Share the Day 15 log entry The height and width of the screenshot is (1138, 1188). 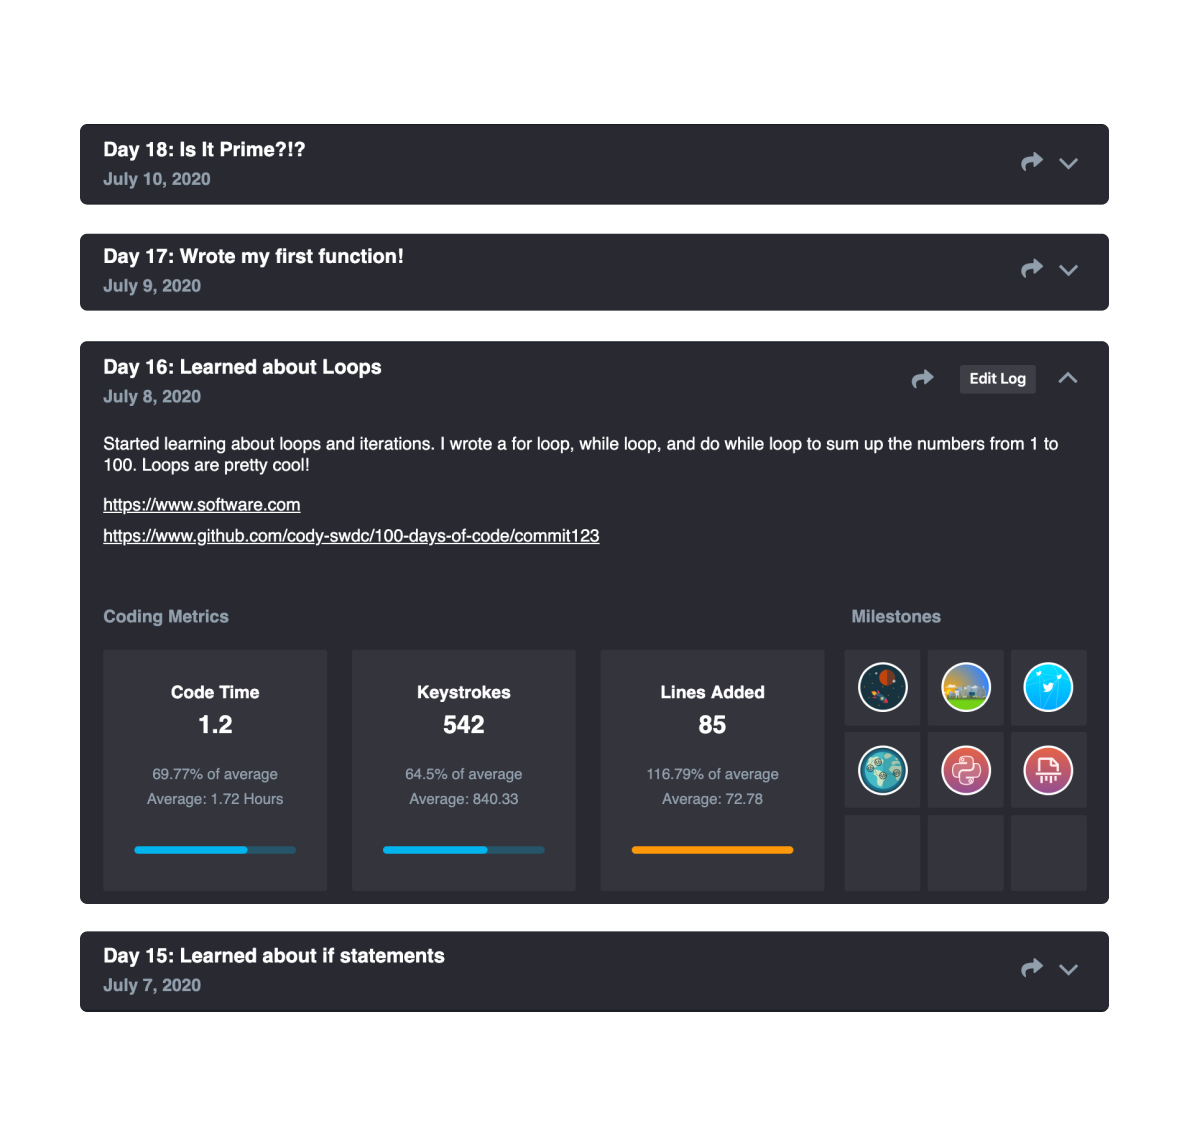click(x=1031, y=967)
